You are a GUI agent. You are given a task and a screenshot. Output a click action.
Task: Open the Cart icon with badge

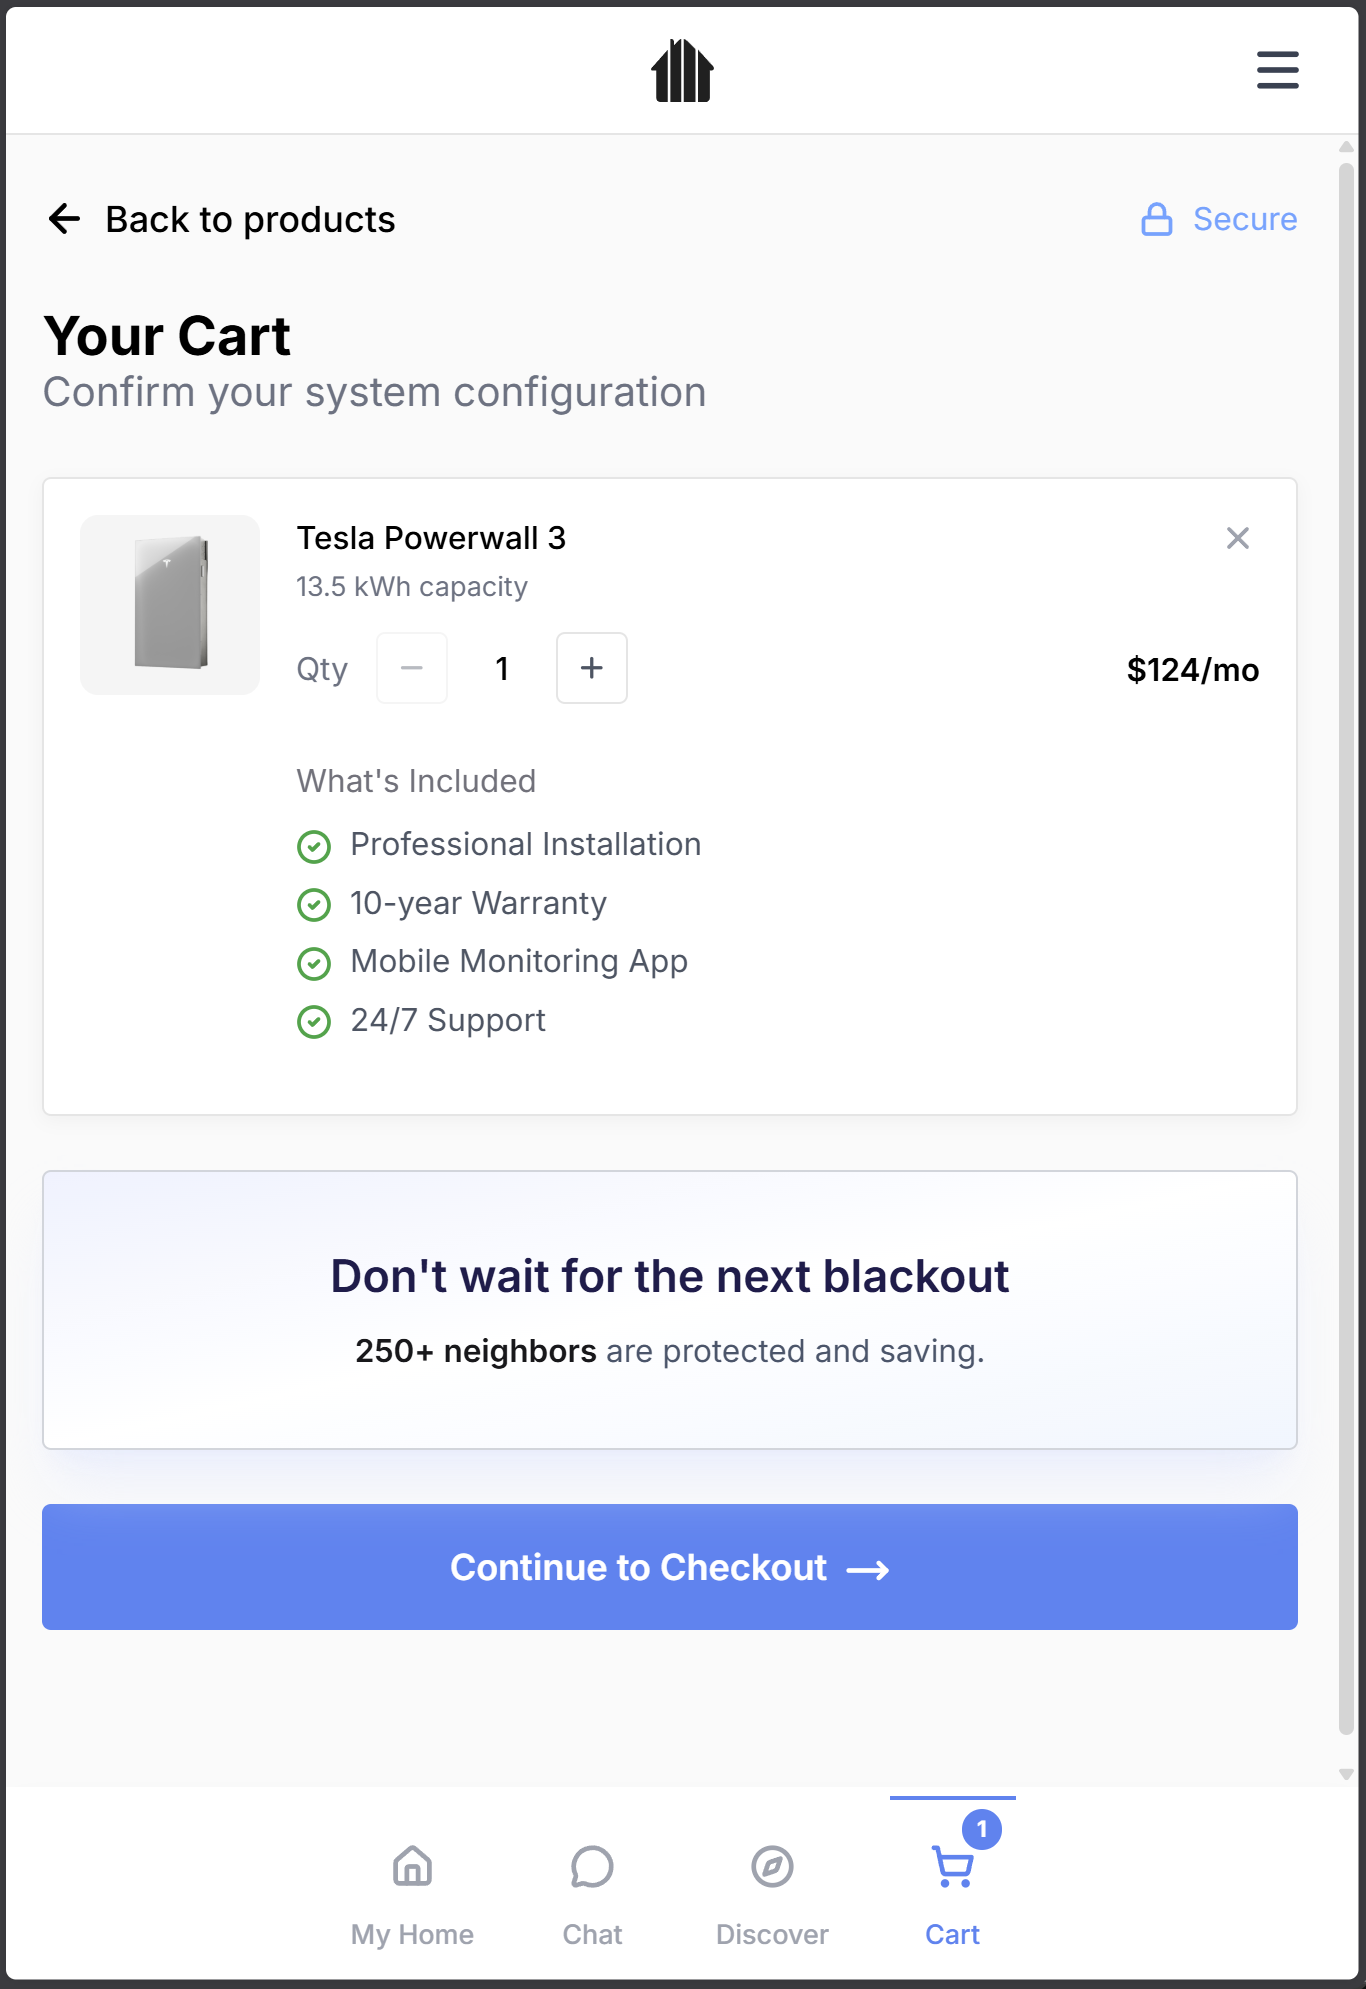pyautogui.click(x=952, y=1866)
